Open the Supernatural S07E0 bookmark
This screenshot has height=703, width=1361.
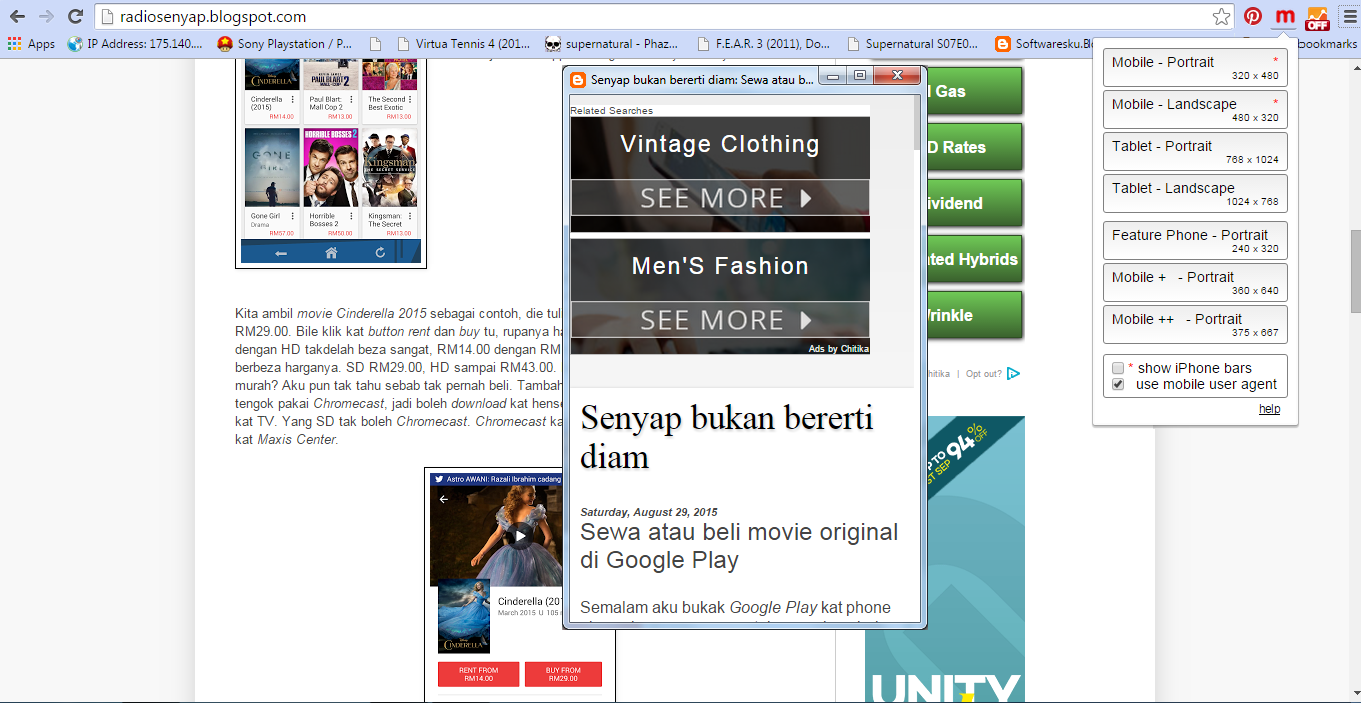point(913,44)
